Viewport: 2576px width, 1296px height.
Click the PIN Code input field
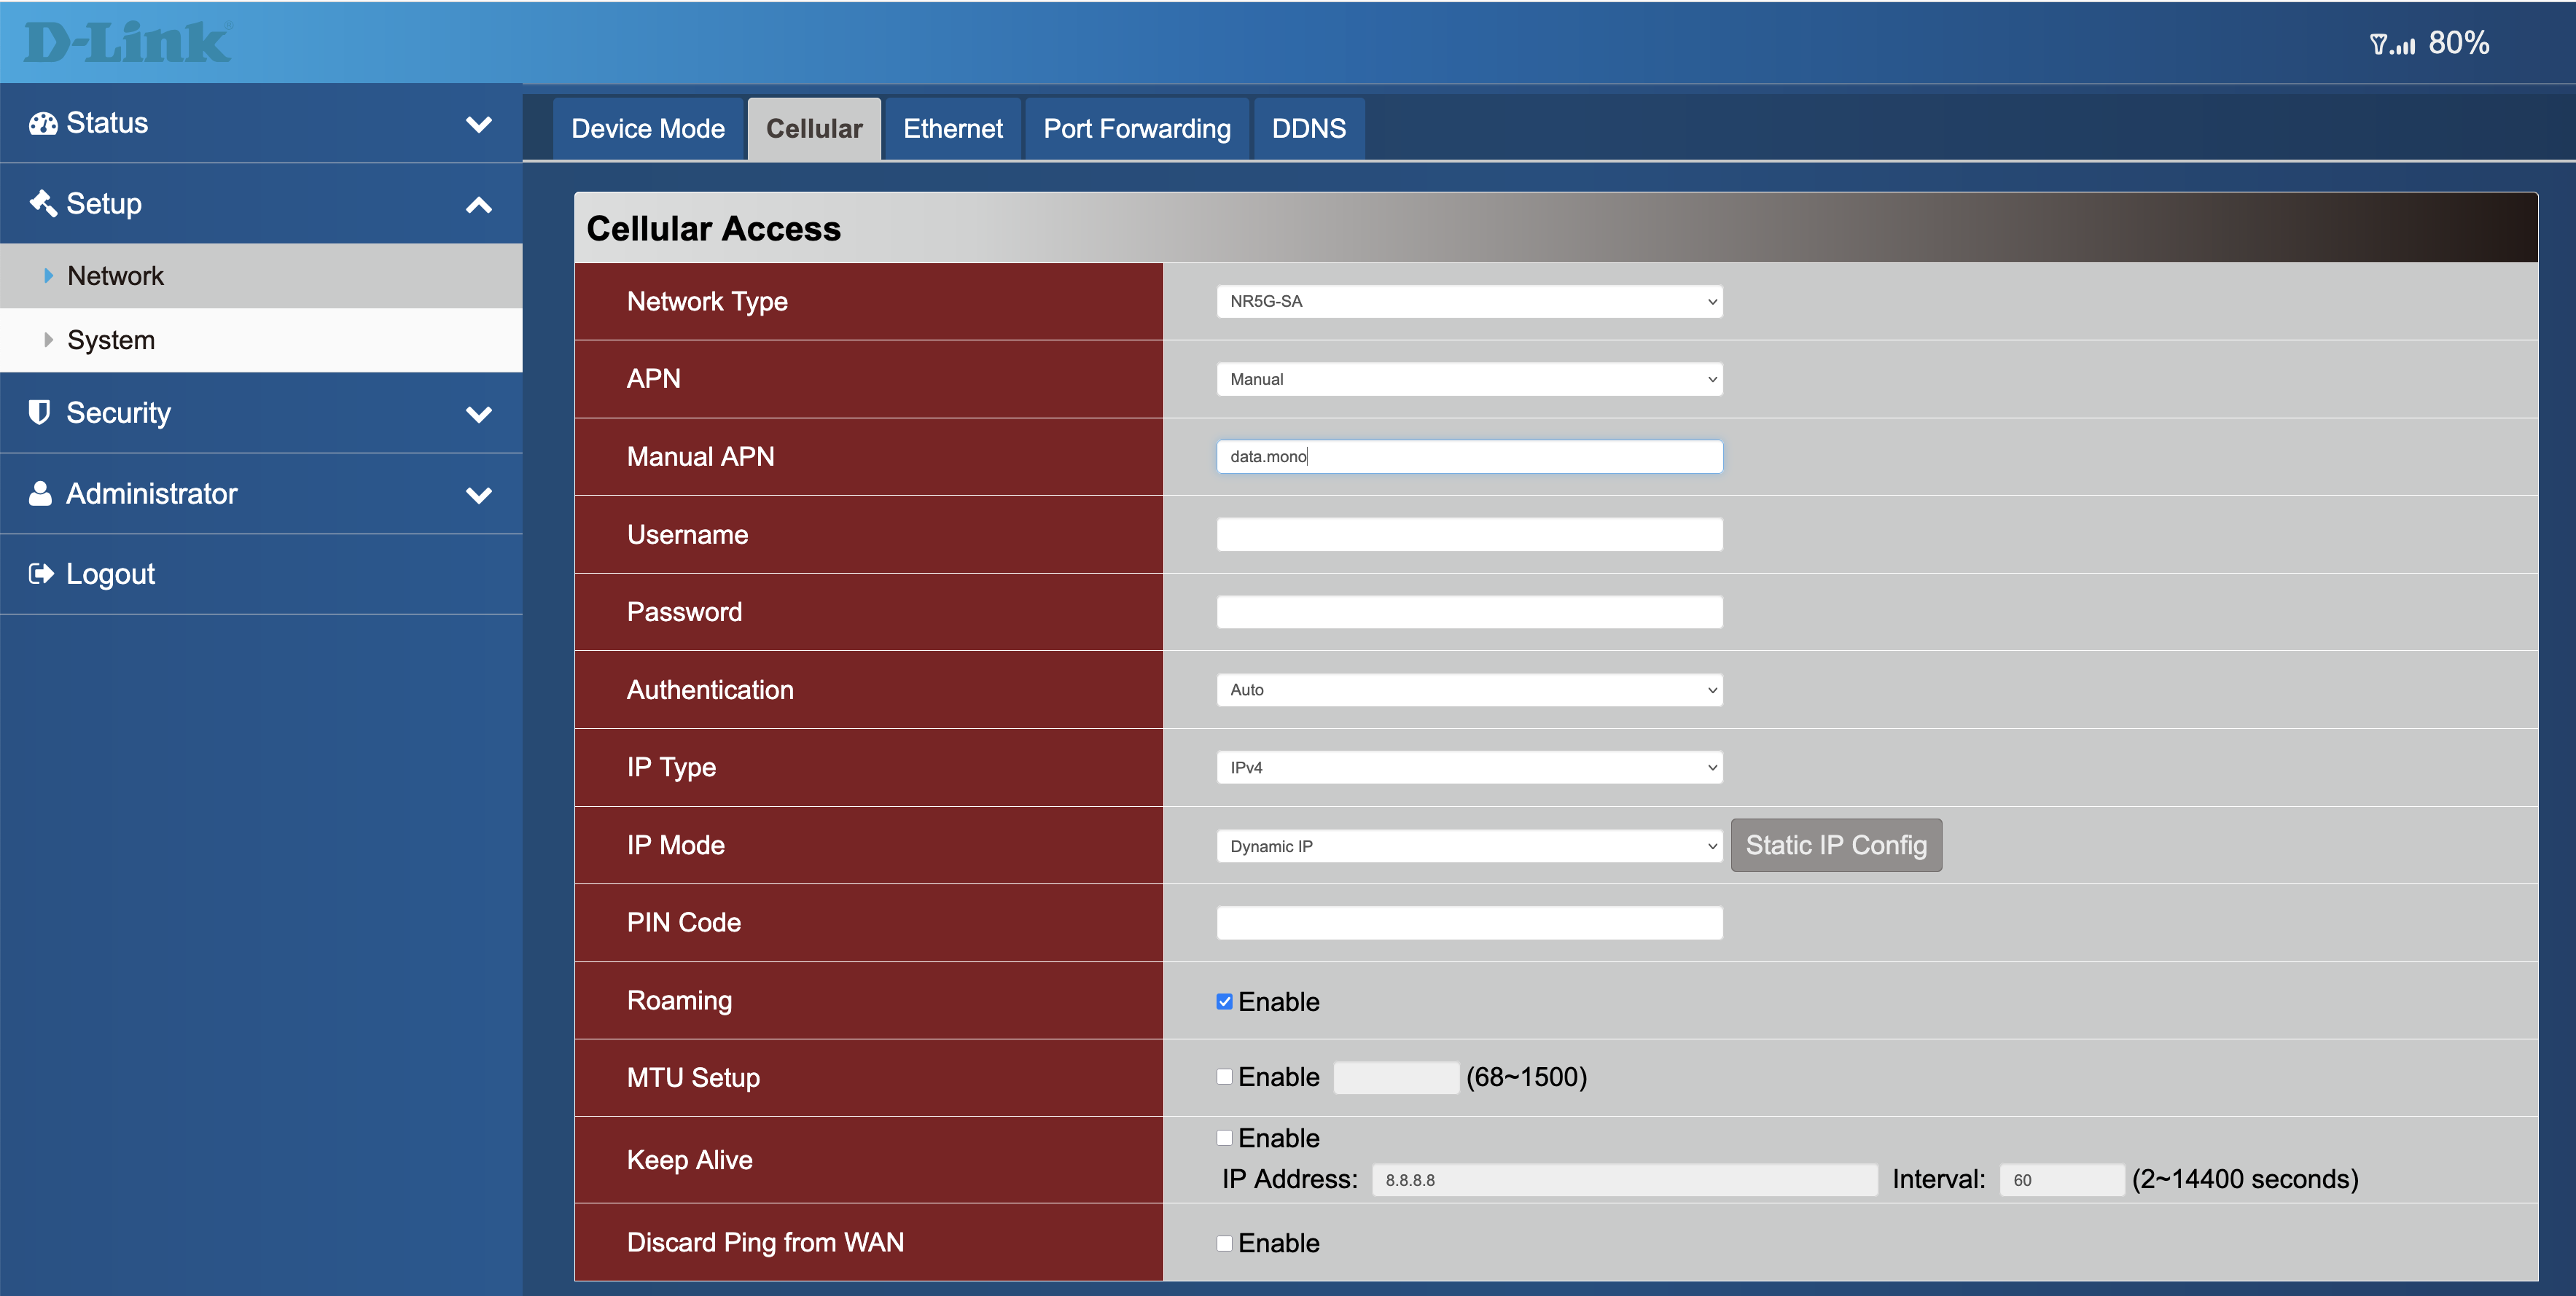[1468, 922]
